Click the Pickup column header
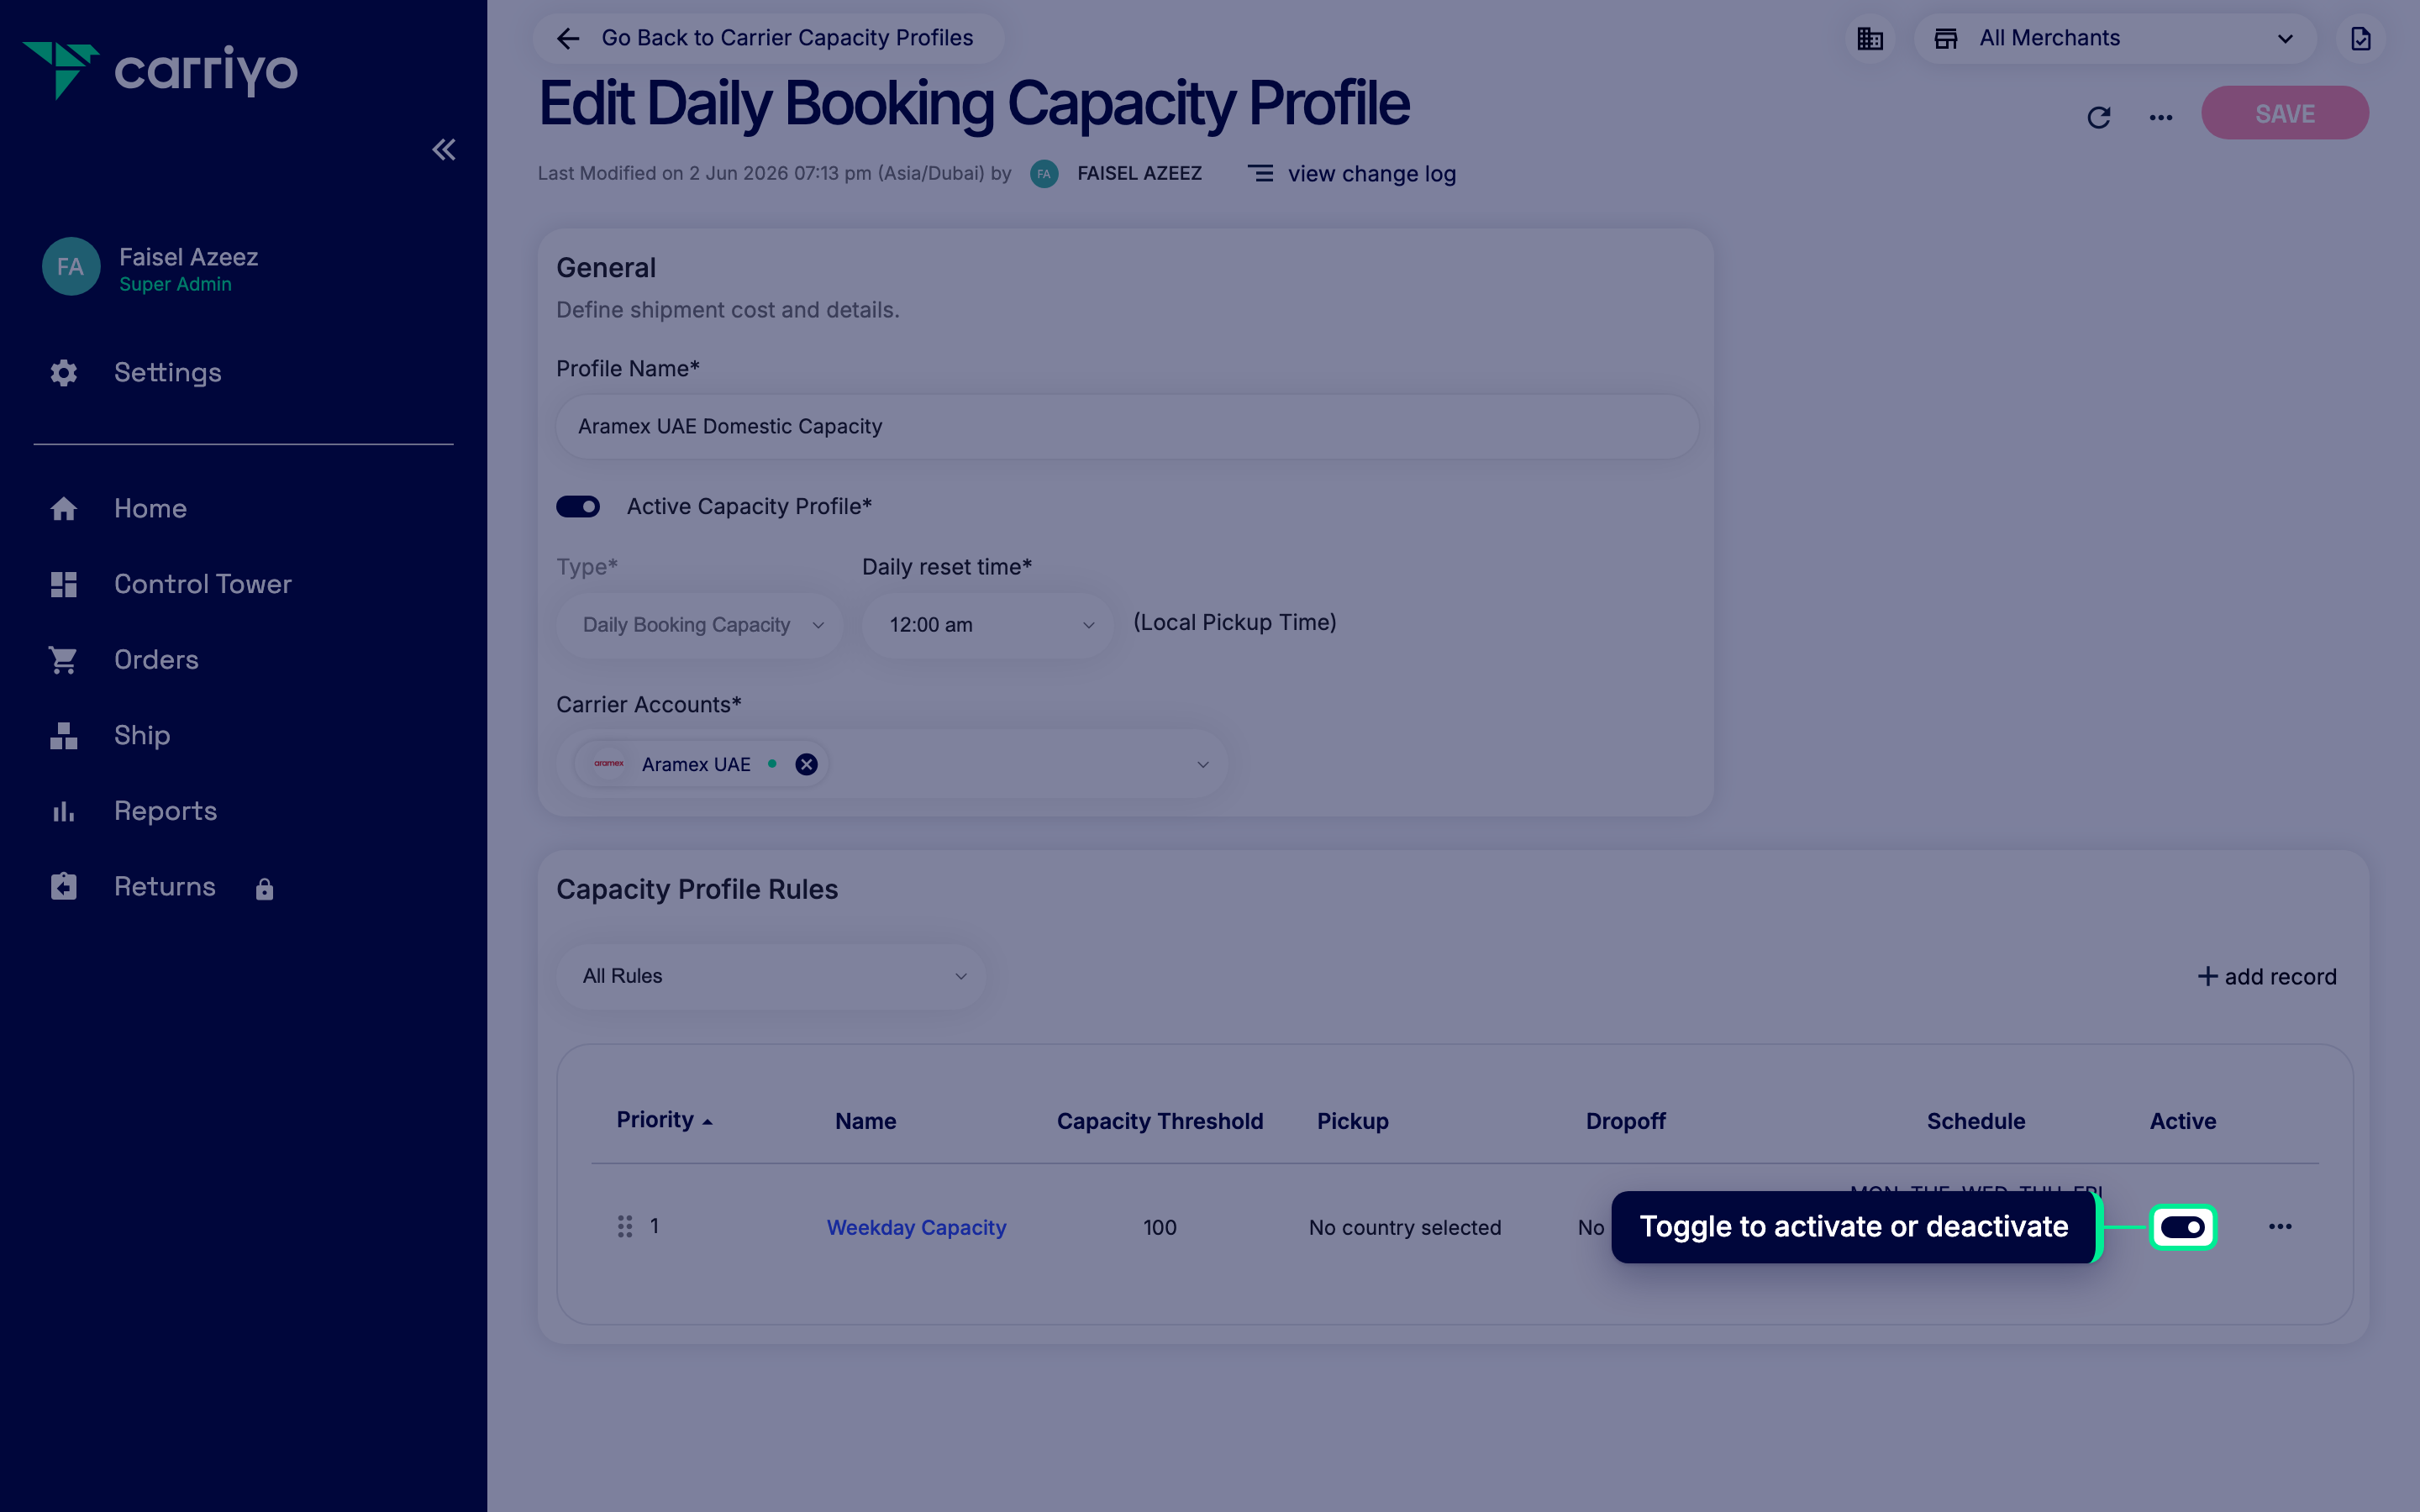 (x=1352, y=1121)
